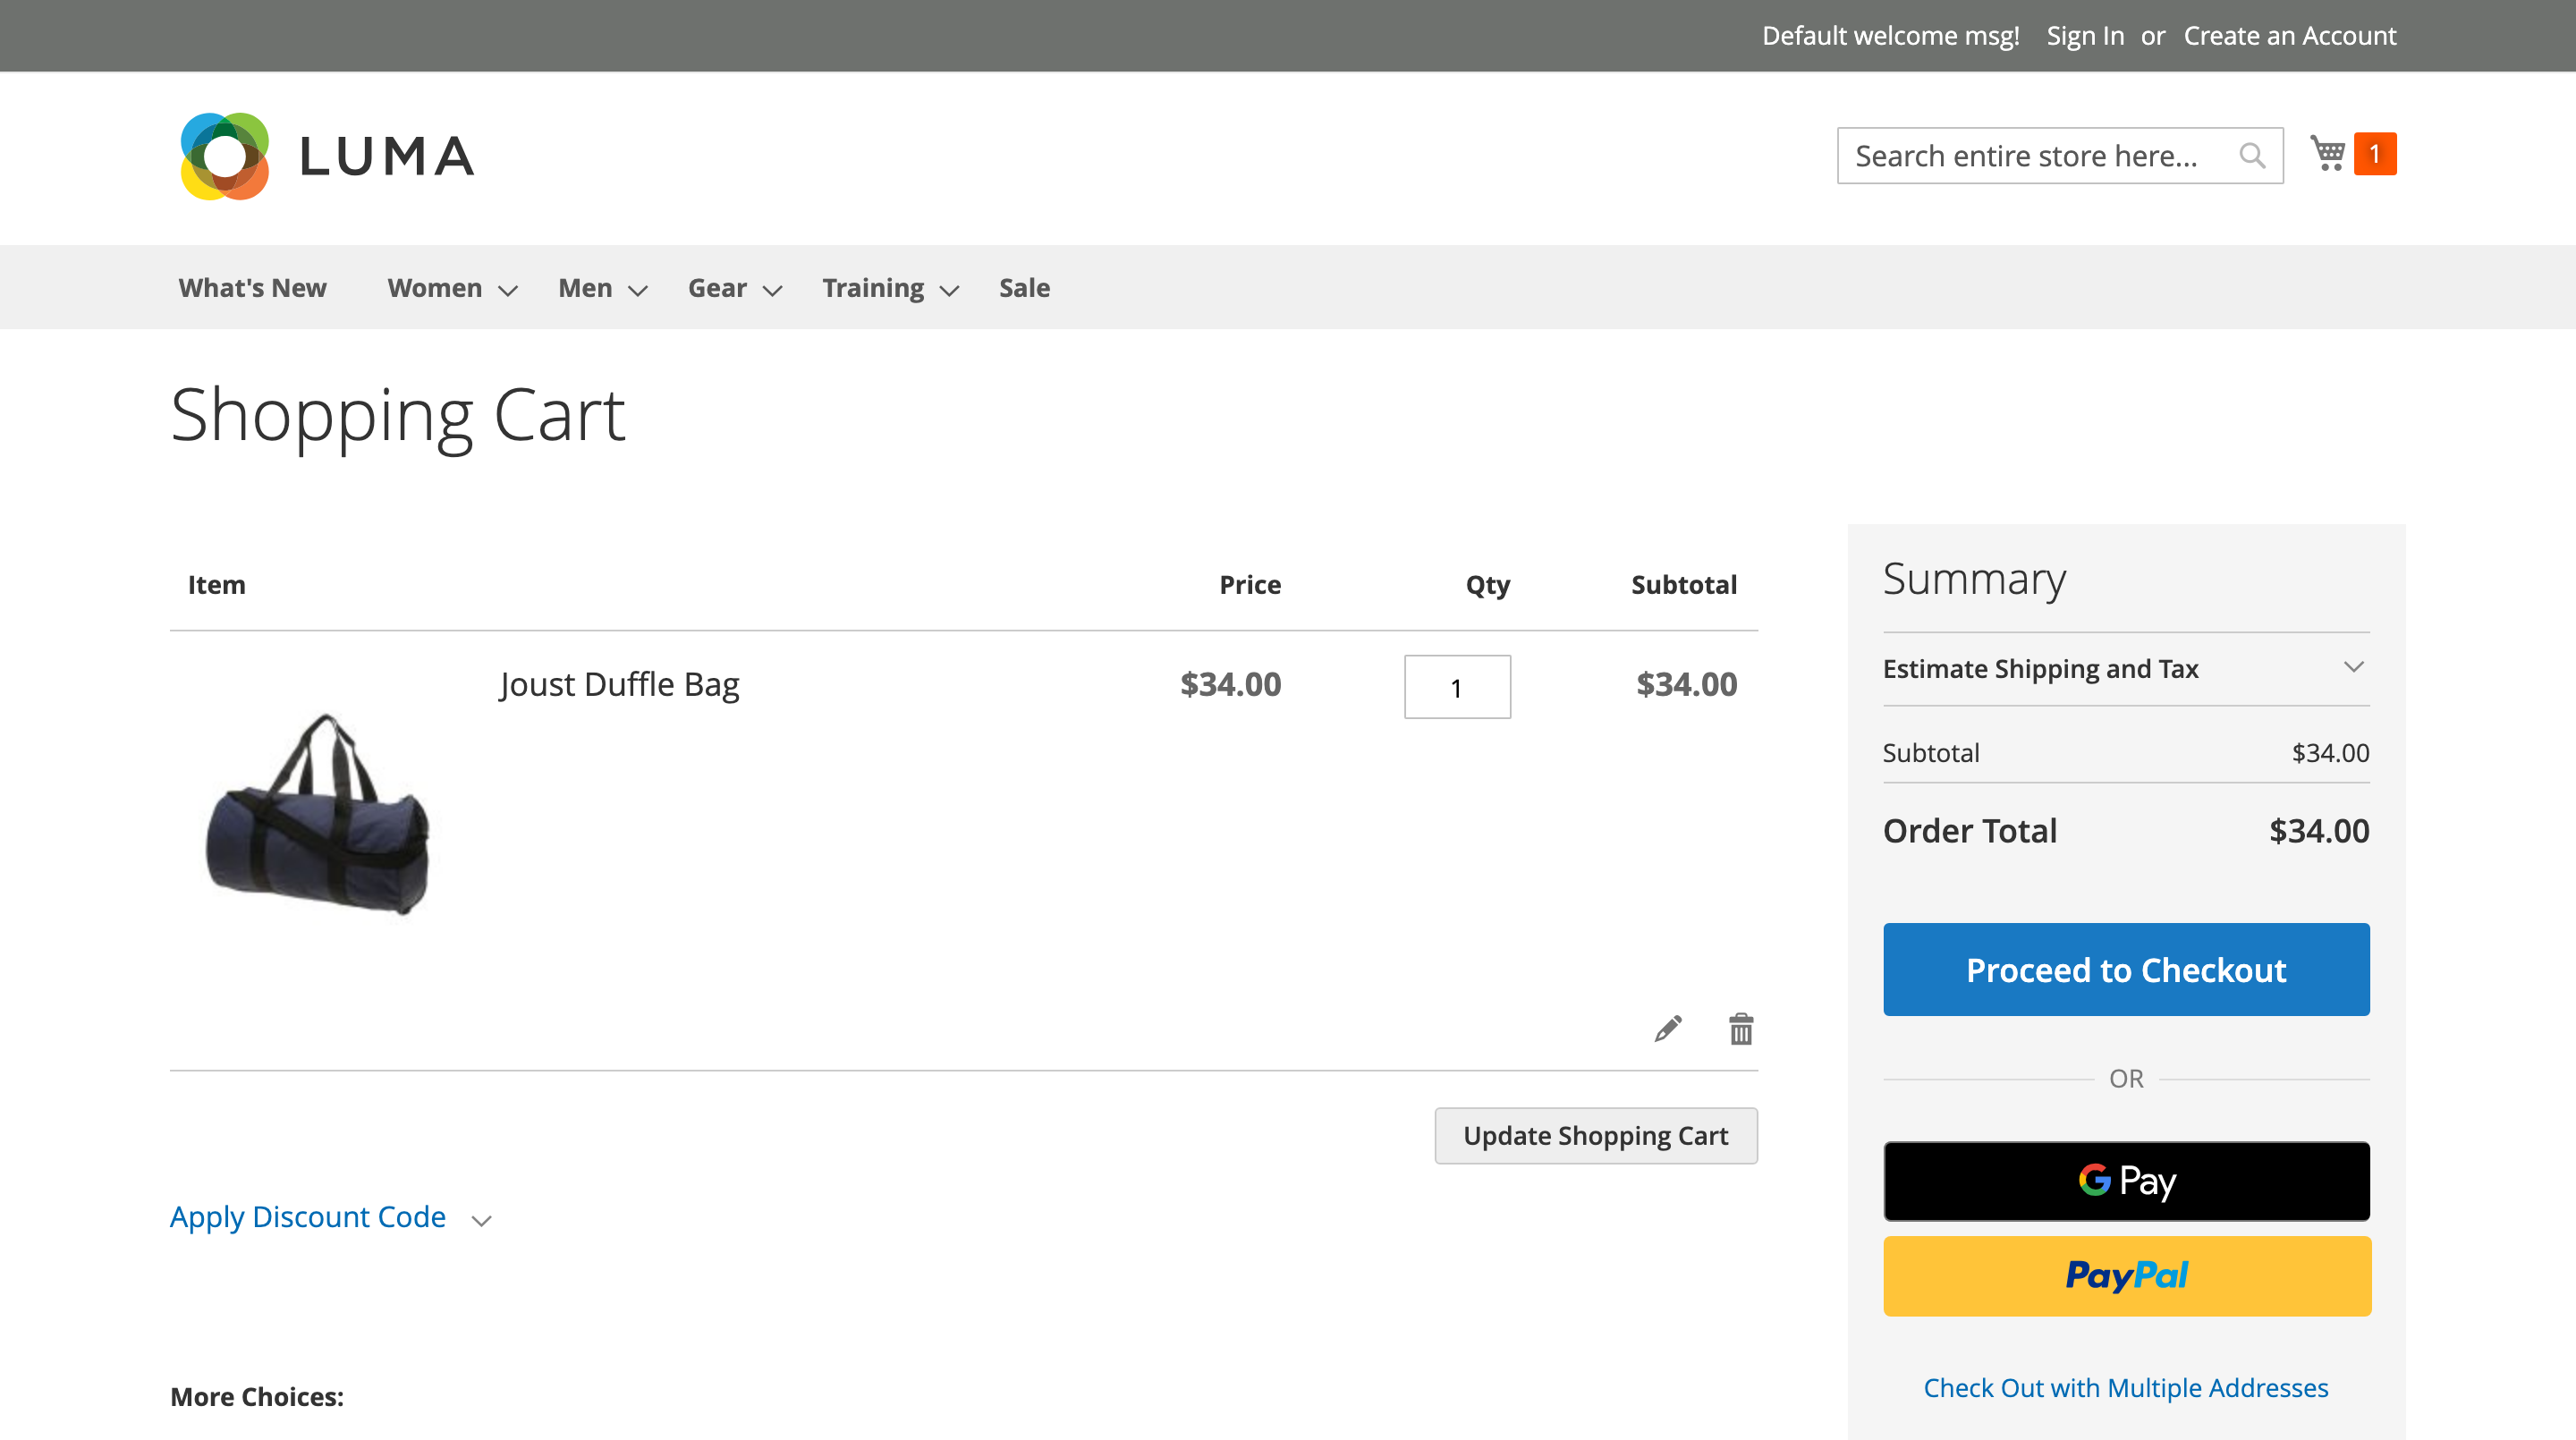The width and height of the screenshot is (2576, 1440).
Task: Click Proceed to Checkout button
Action: tap(2126, 970)
